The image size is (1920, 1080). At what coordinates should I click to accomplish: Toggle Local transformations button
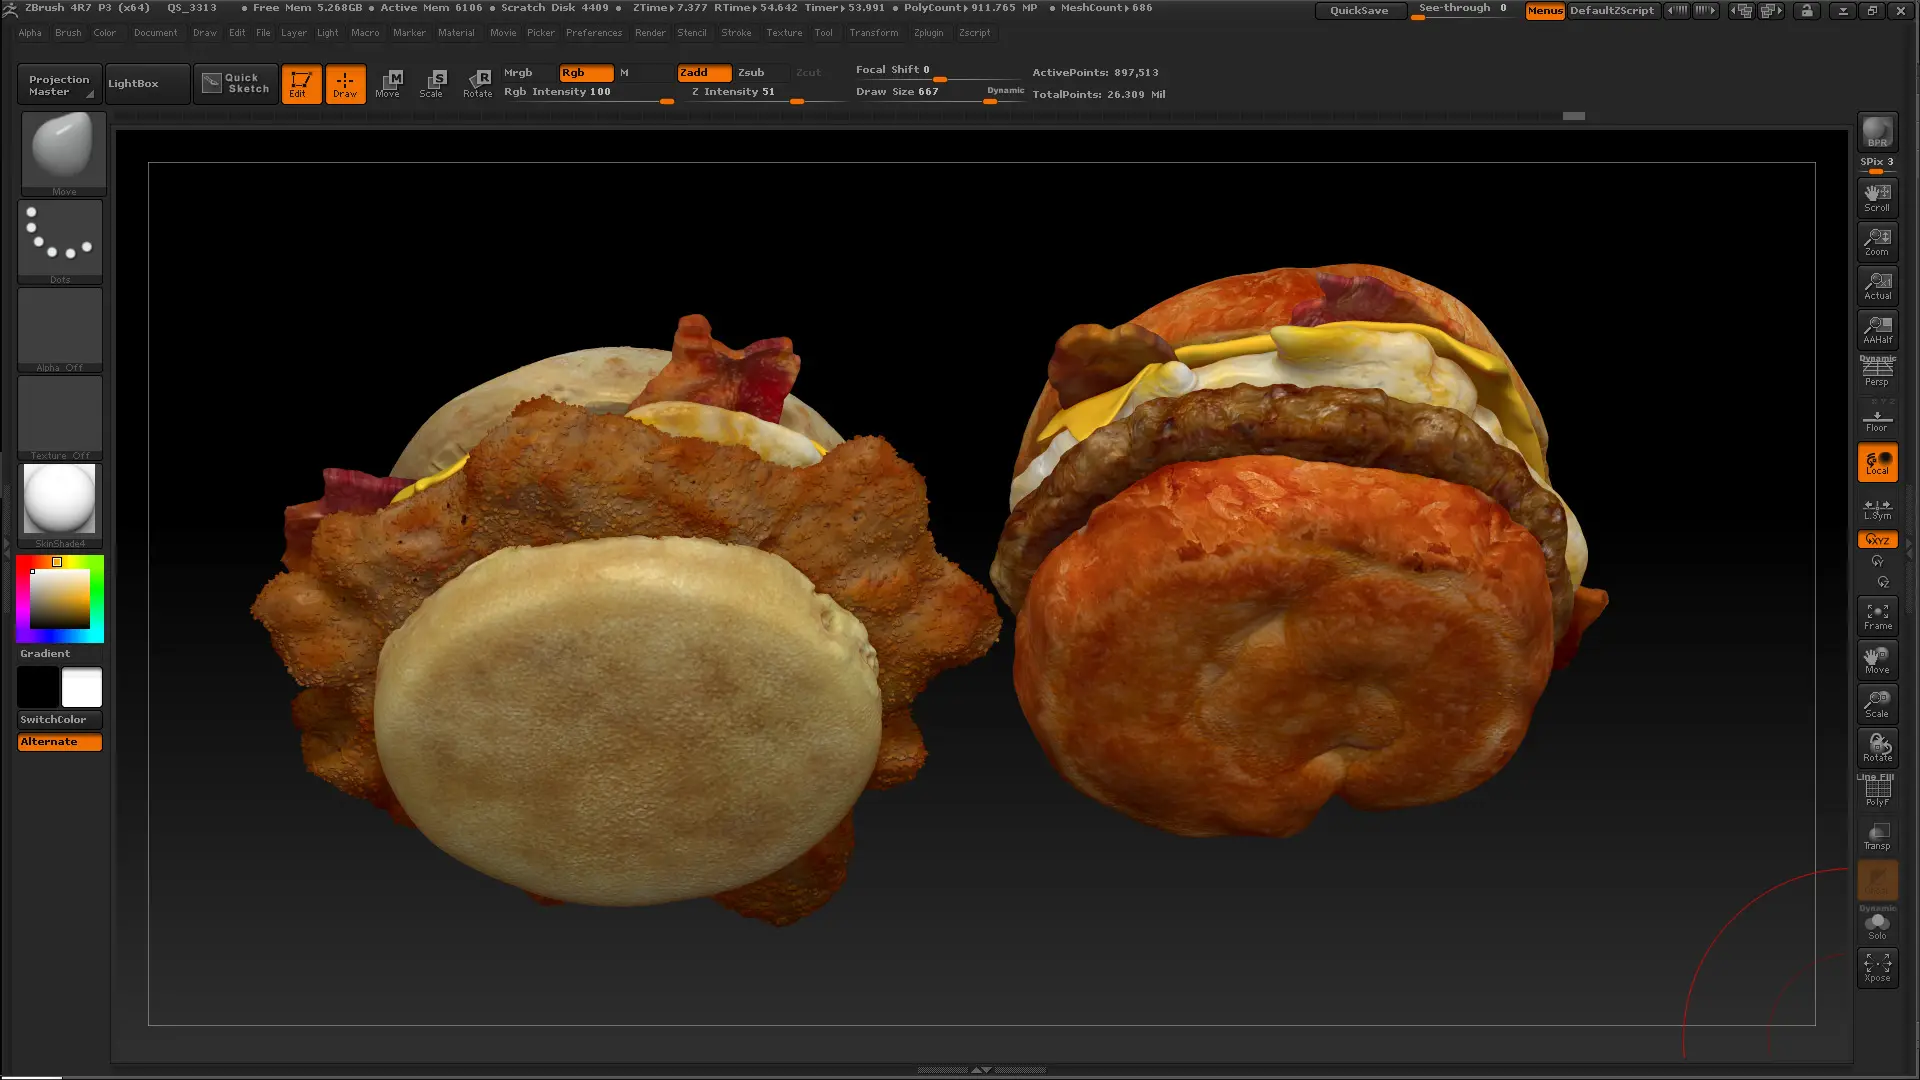[1877, 462]
